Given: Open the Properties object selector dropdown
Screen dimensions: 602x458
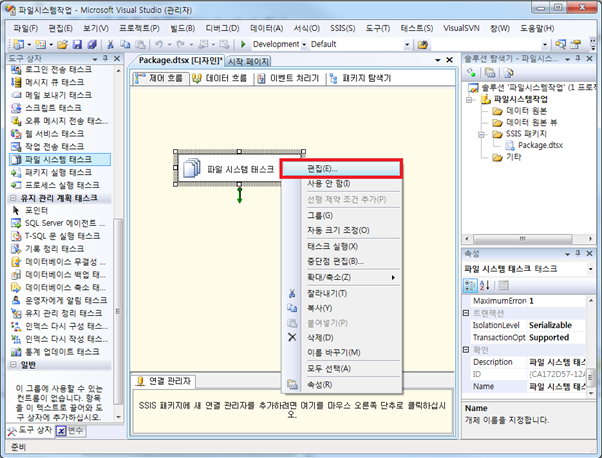Looking at the screenshot, I should point(590,269).
